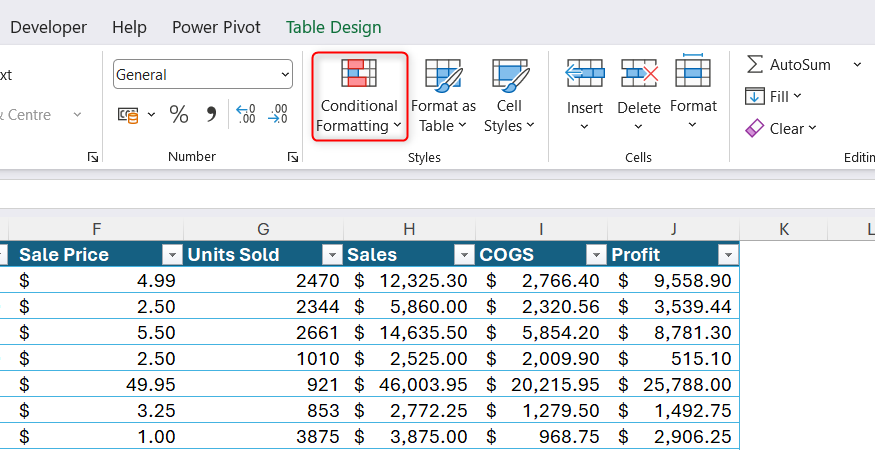Expand the Format cells dropdown arrow
Viewport: 875px width, 450px height.
pos(693,125)
